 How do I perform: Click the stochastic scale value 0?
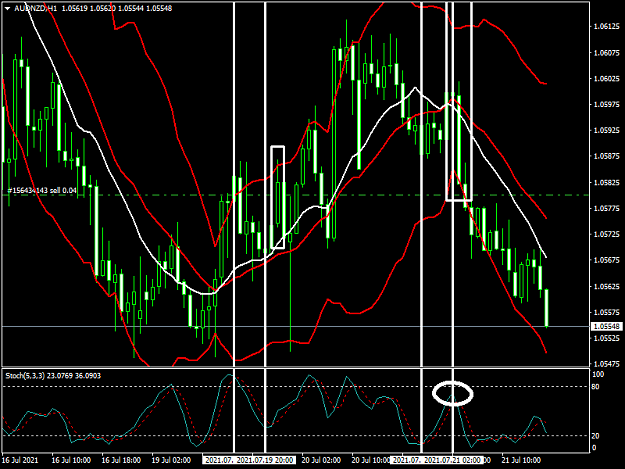pos(594,448)
